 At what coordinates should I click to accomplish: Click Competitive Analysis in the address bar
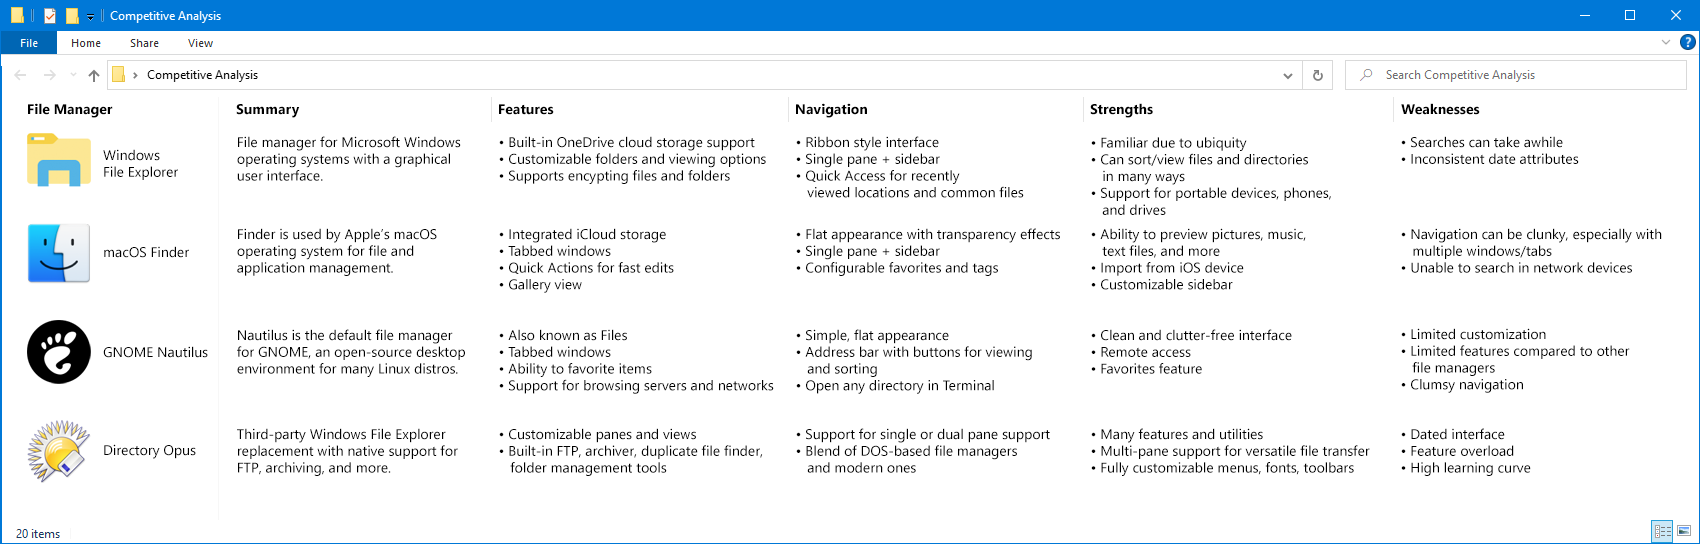point(202,75)
